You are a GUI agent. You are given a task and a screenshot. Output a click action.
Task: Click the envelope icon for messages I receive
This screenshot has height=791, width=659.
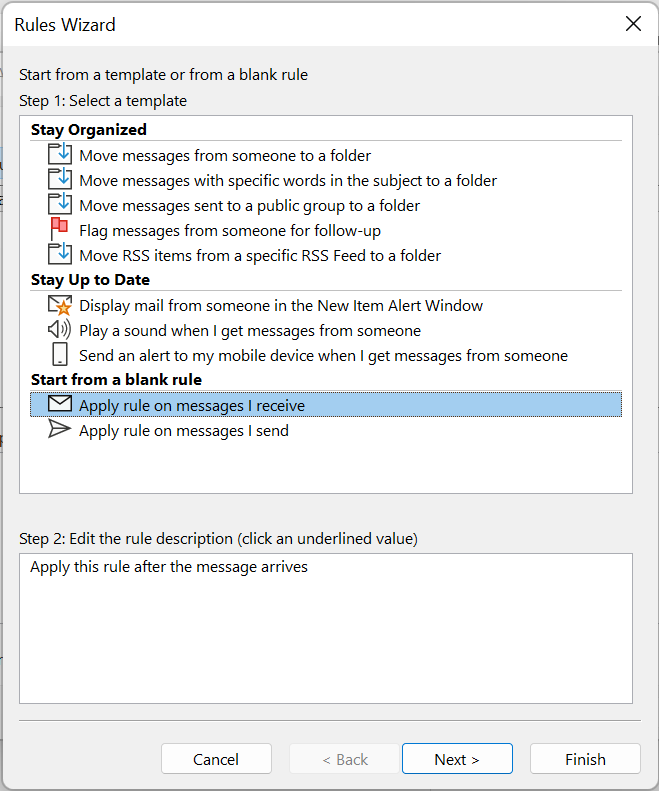coord(60,404)
